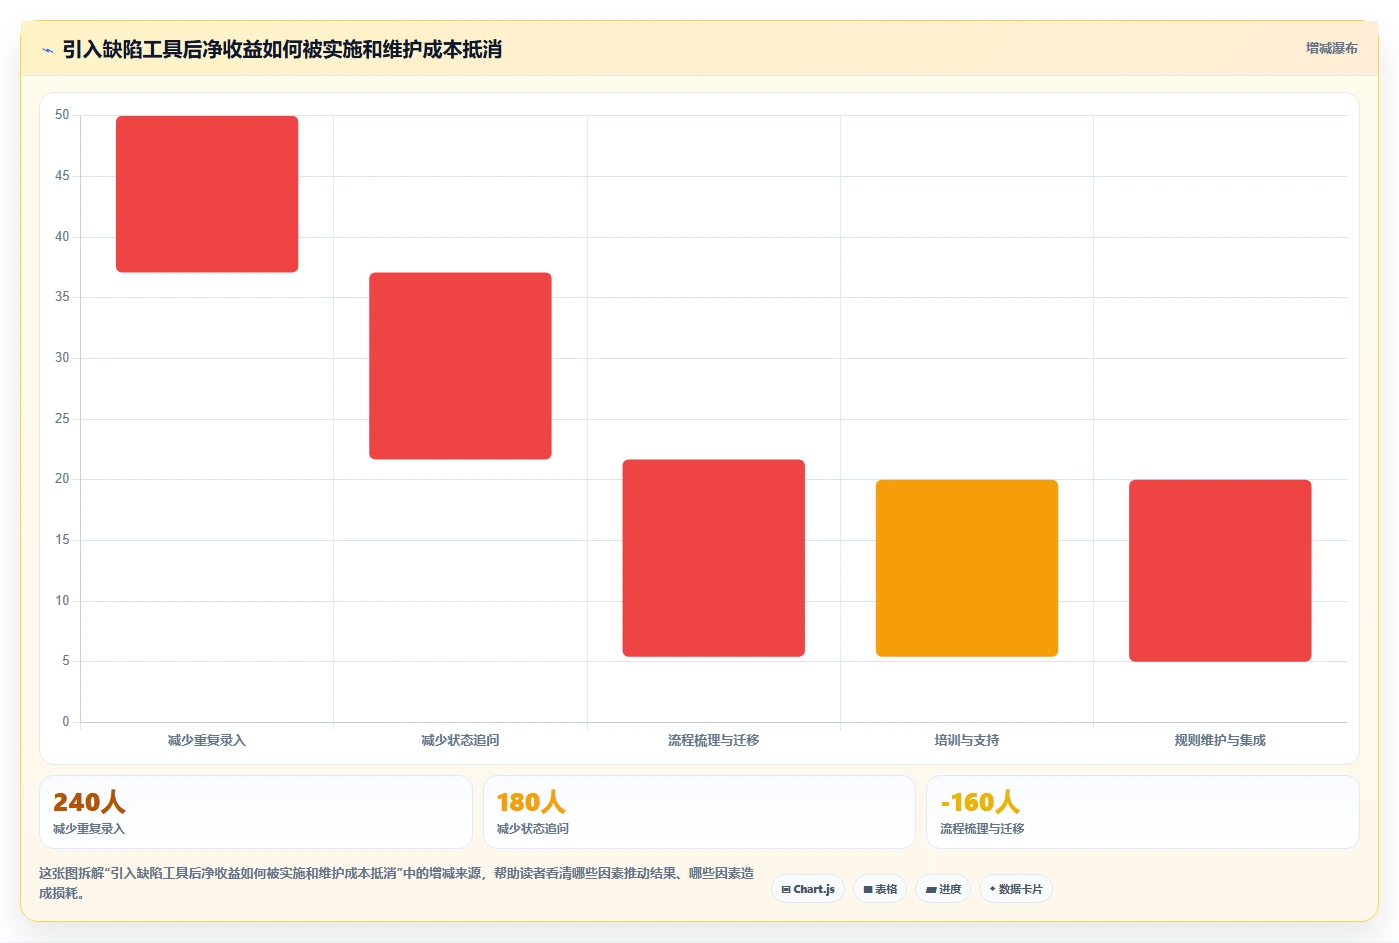Click the 规则维护与集成 x-axis label

pos(1220,740)
